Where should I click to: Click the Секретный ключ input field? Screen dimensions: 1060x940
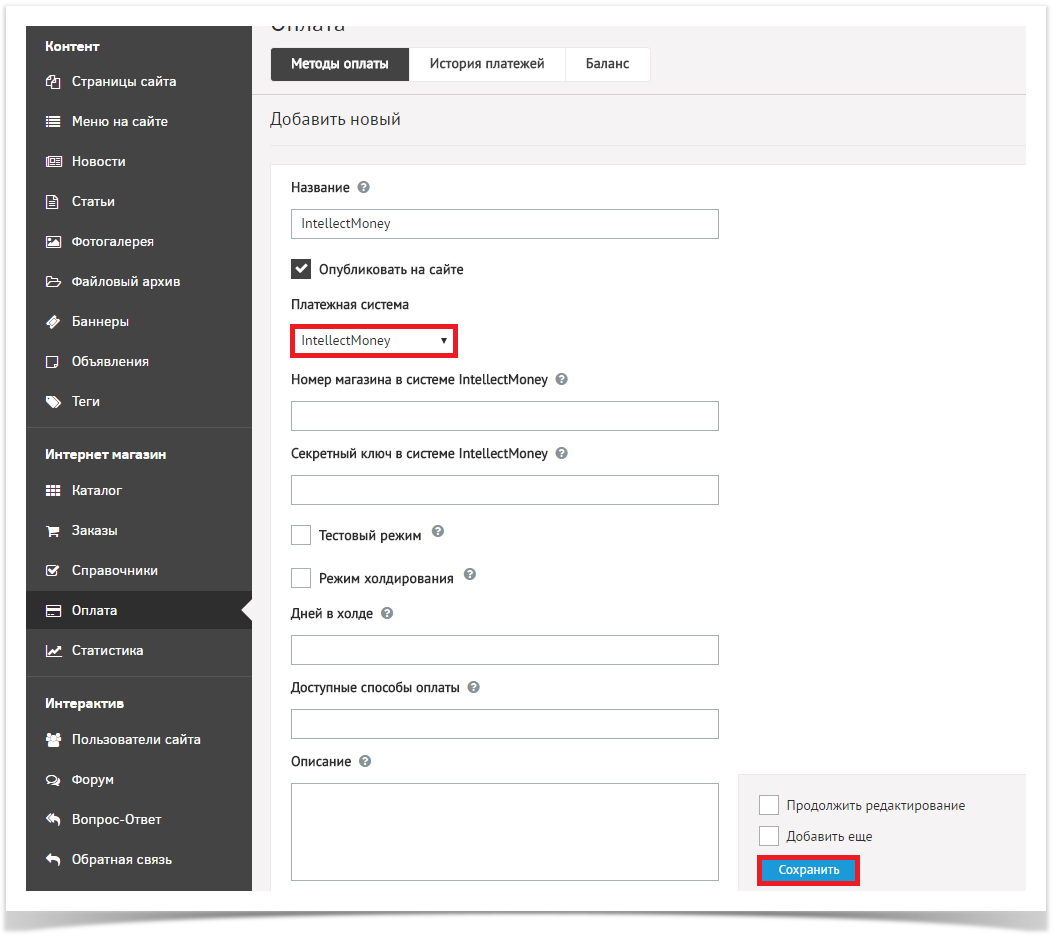coord(504,490)
